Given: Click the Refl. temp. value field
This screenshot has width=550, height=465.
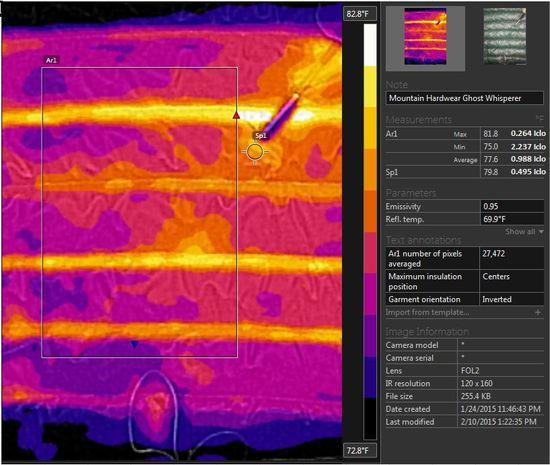Looking at the screenshot, I should tap(512, 219).
